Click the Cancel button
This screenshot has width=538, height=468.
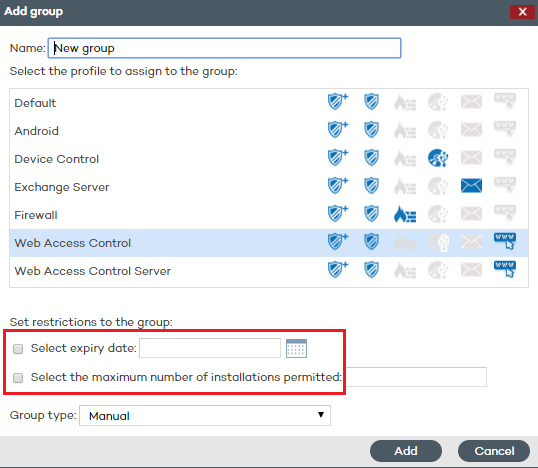pyautogui.click(x=494, y=451)
